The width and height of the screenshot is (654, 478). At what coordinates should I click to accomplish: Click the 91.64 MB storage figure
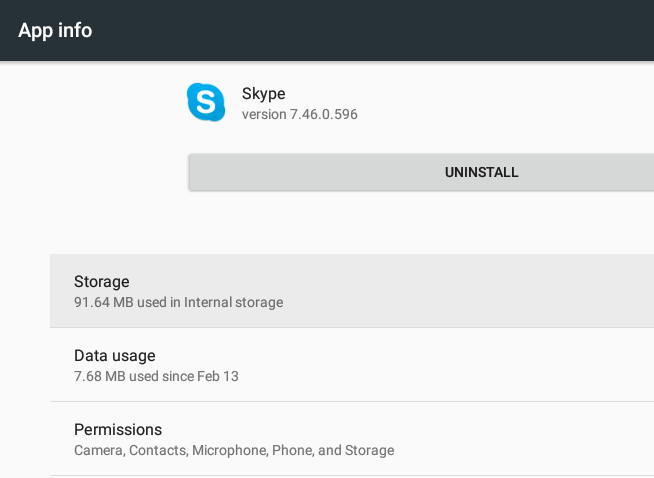click(103, 302)
